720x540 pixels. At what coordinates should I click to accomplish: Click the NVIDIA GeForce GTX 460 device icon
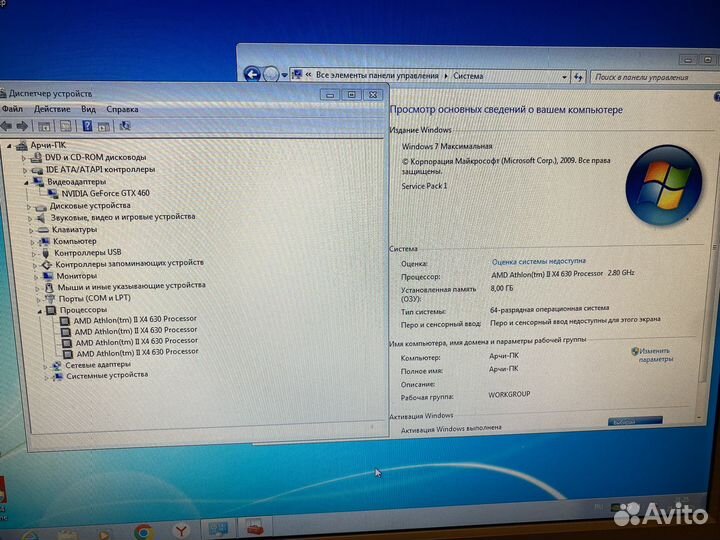click(53, 194)
